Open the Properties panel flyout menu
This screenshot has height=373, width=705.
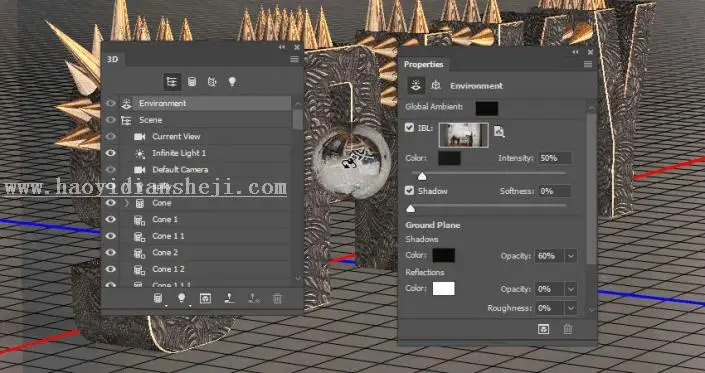[x=588, y=65]
